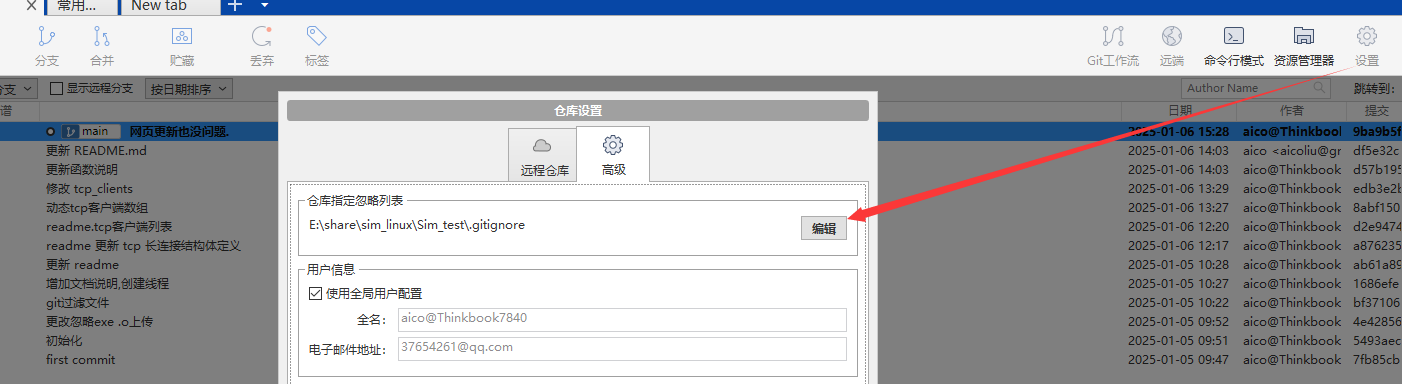Click the 电子邮件地址 email input field
1402x384 pixels.
(x=621, y=348)
